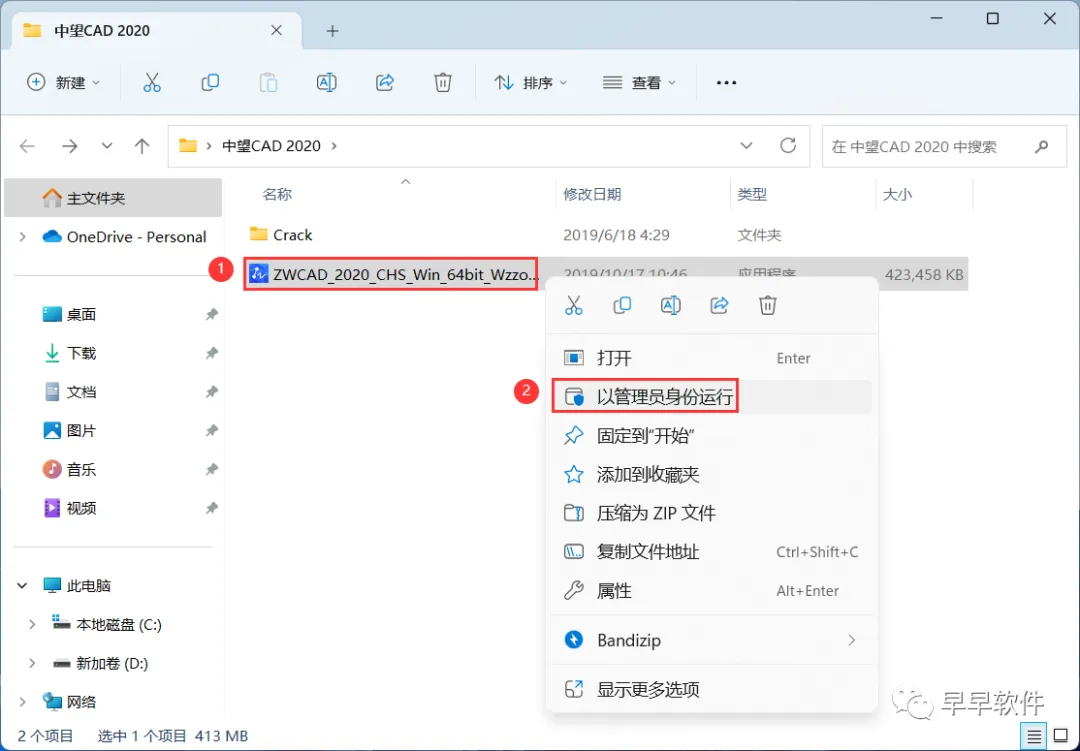This screenshot has height=751, width=1080.
Task: Click the Cut icon in the toolbar
Action: tap(152, 83)
